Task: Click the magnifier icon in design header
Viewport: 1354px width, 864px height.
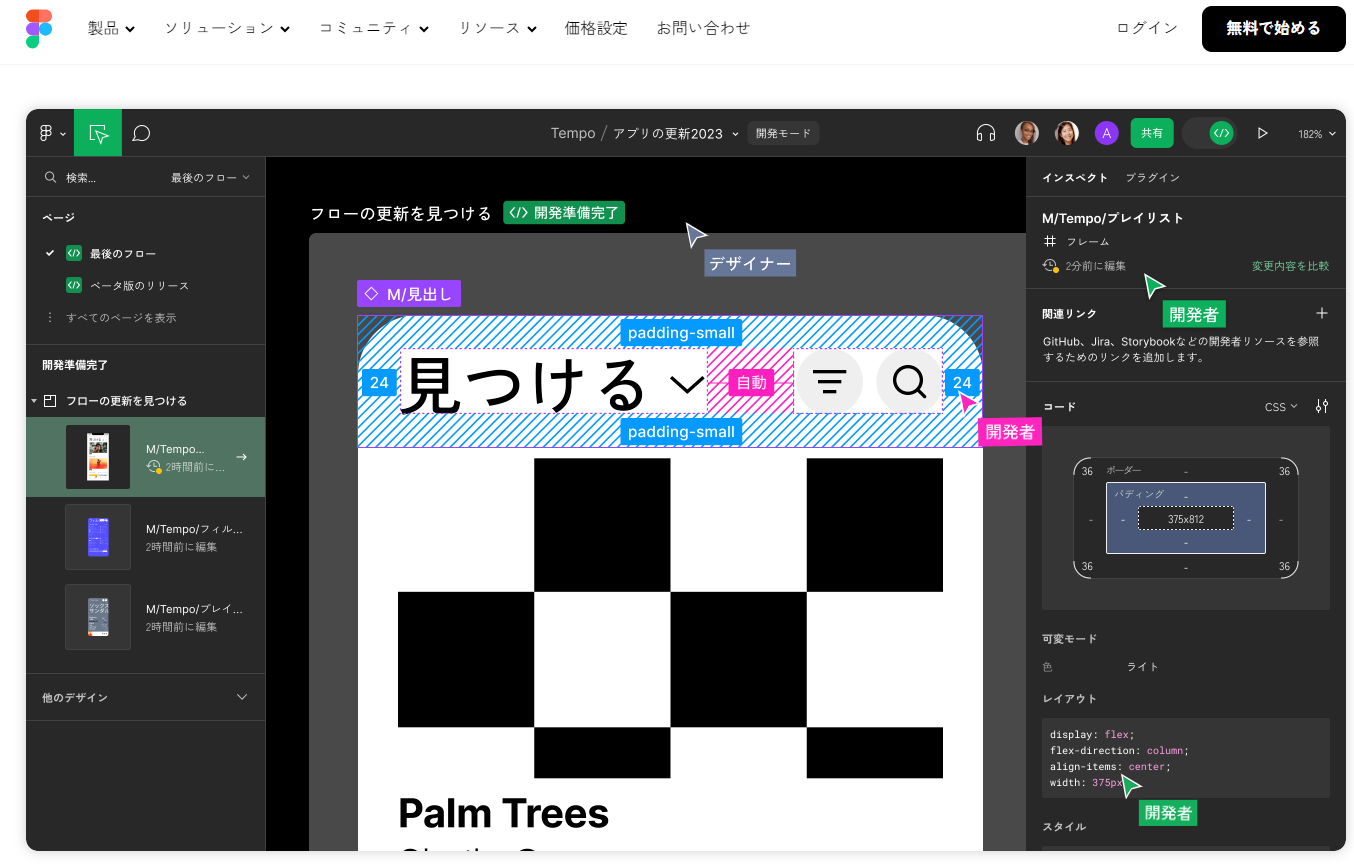Action: pyautogui.click(x=909, y=381)
